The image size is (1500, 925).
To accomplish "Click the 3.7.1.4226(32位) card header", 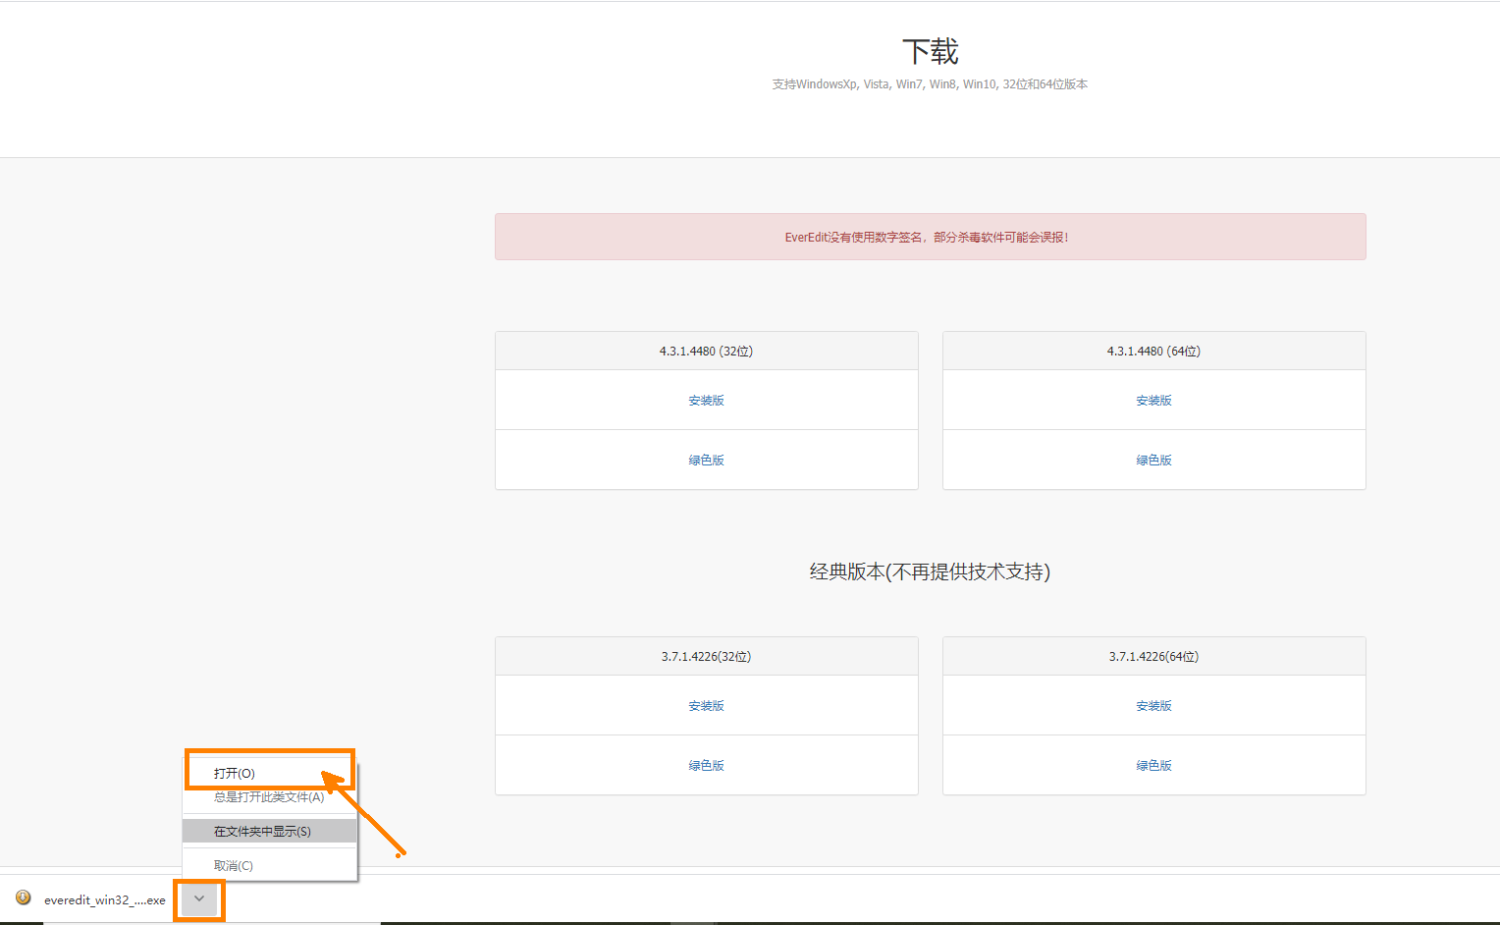I will (706, 656).
